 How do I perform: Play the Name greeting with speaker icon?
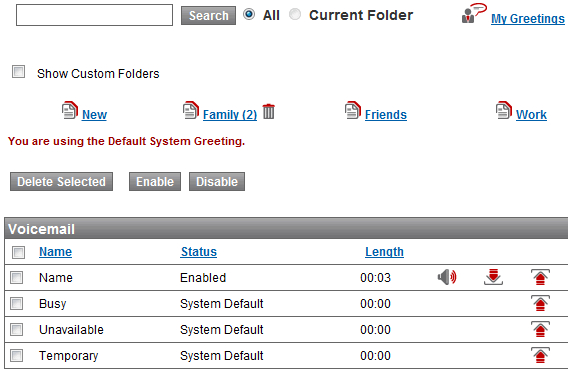(447, 277)
